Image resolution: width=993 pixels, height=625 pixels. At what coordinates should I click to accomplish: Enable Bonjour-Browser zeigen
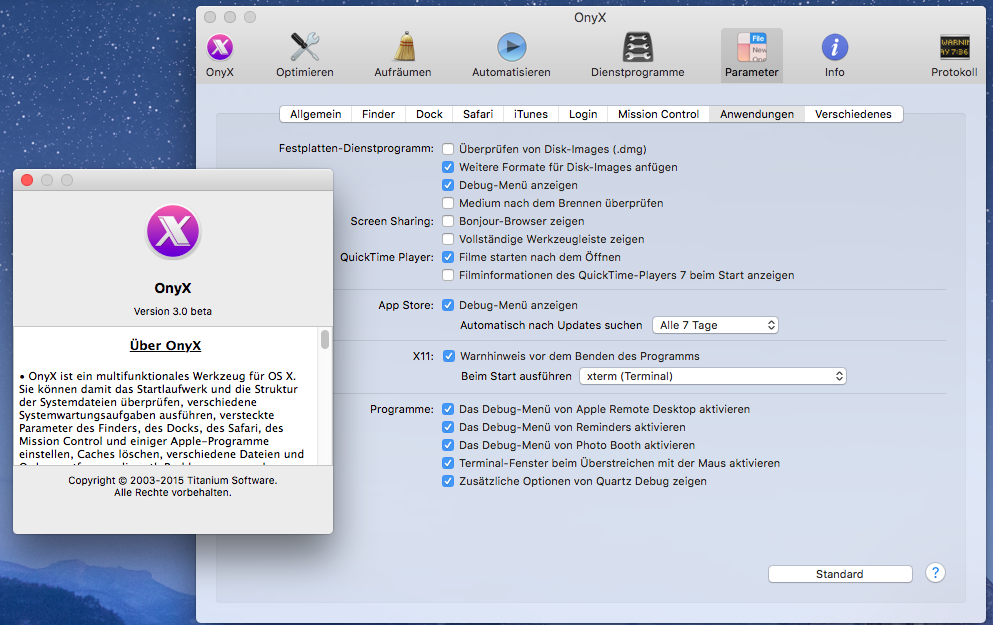pos(448,221)
